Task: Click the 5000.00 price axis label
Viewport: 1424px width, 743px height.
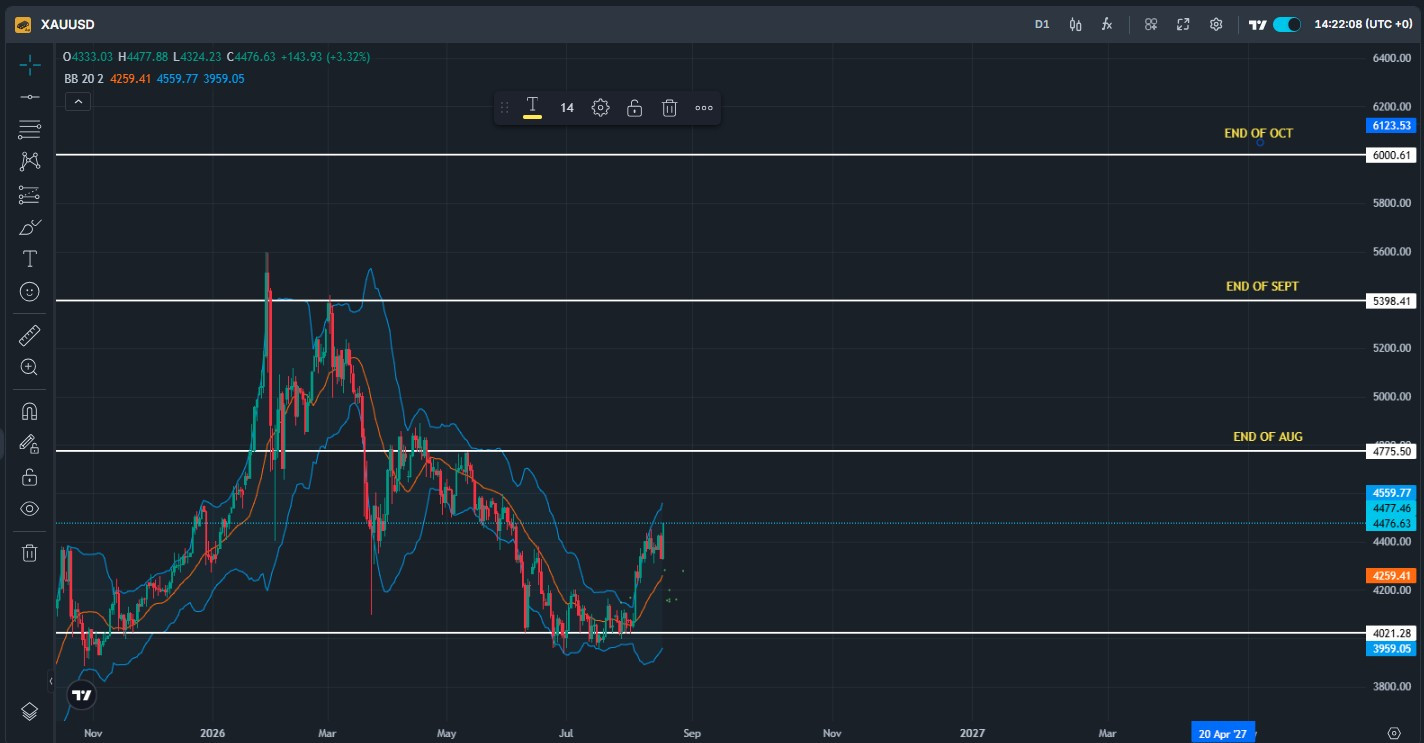Action: [x=1391, y=397]
